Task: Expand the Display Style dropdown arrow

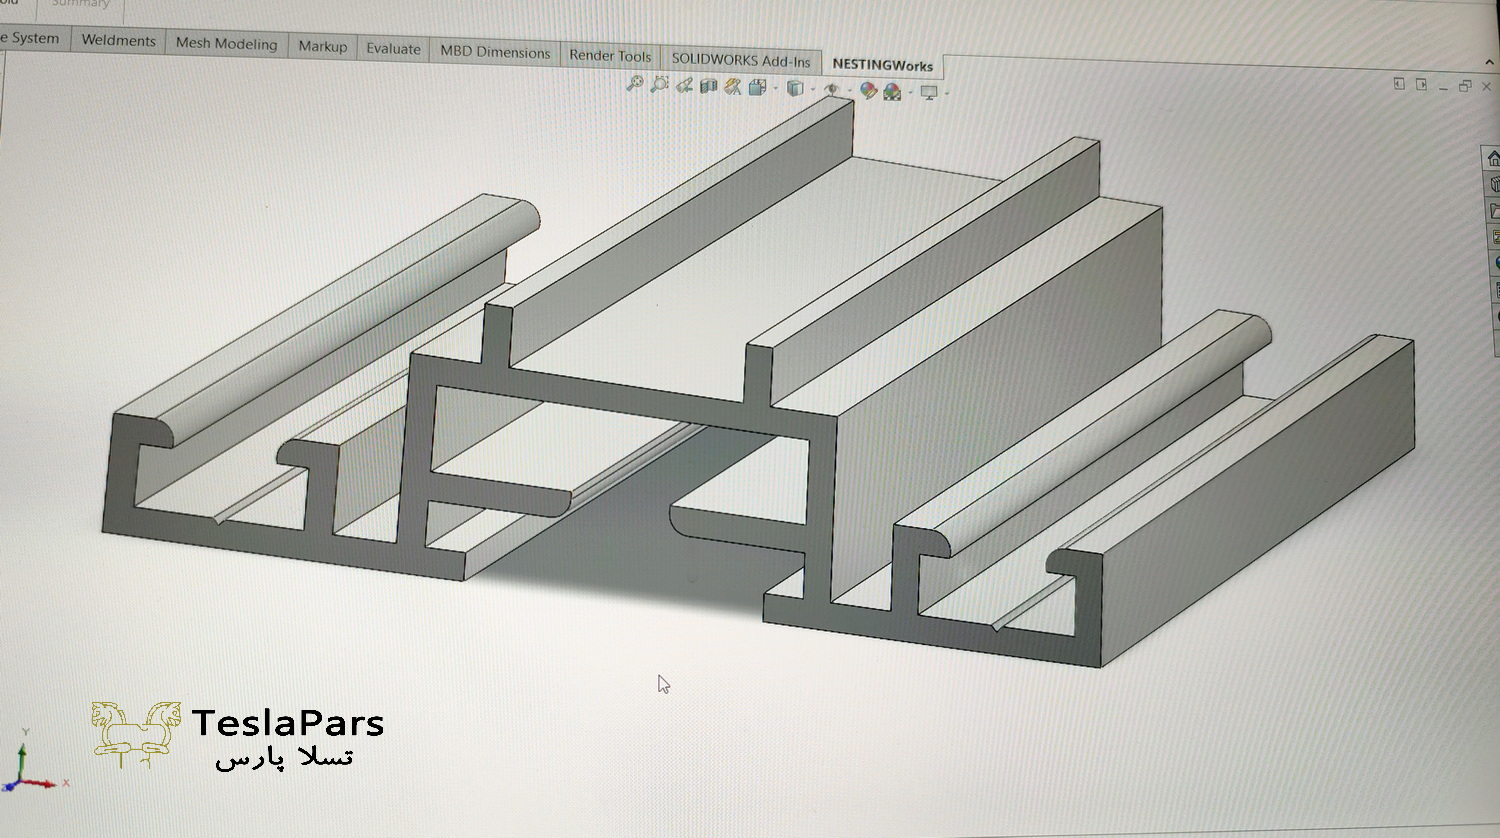Action: tap(813, 90)
